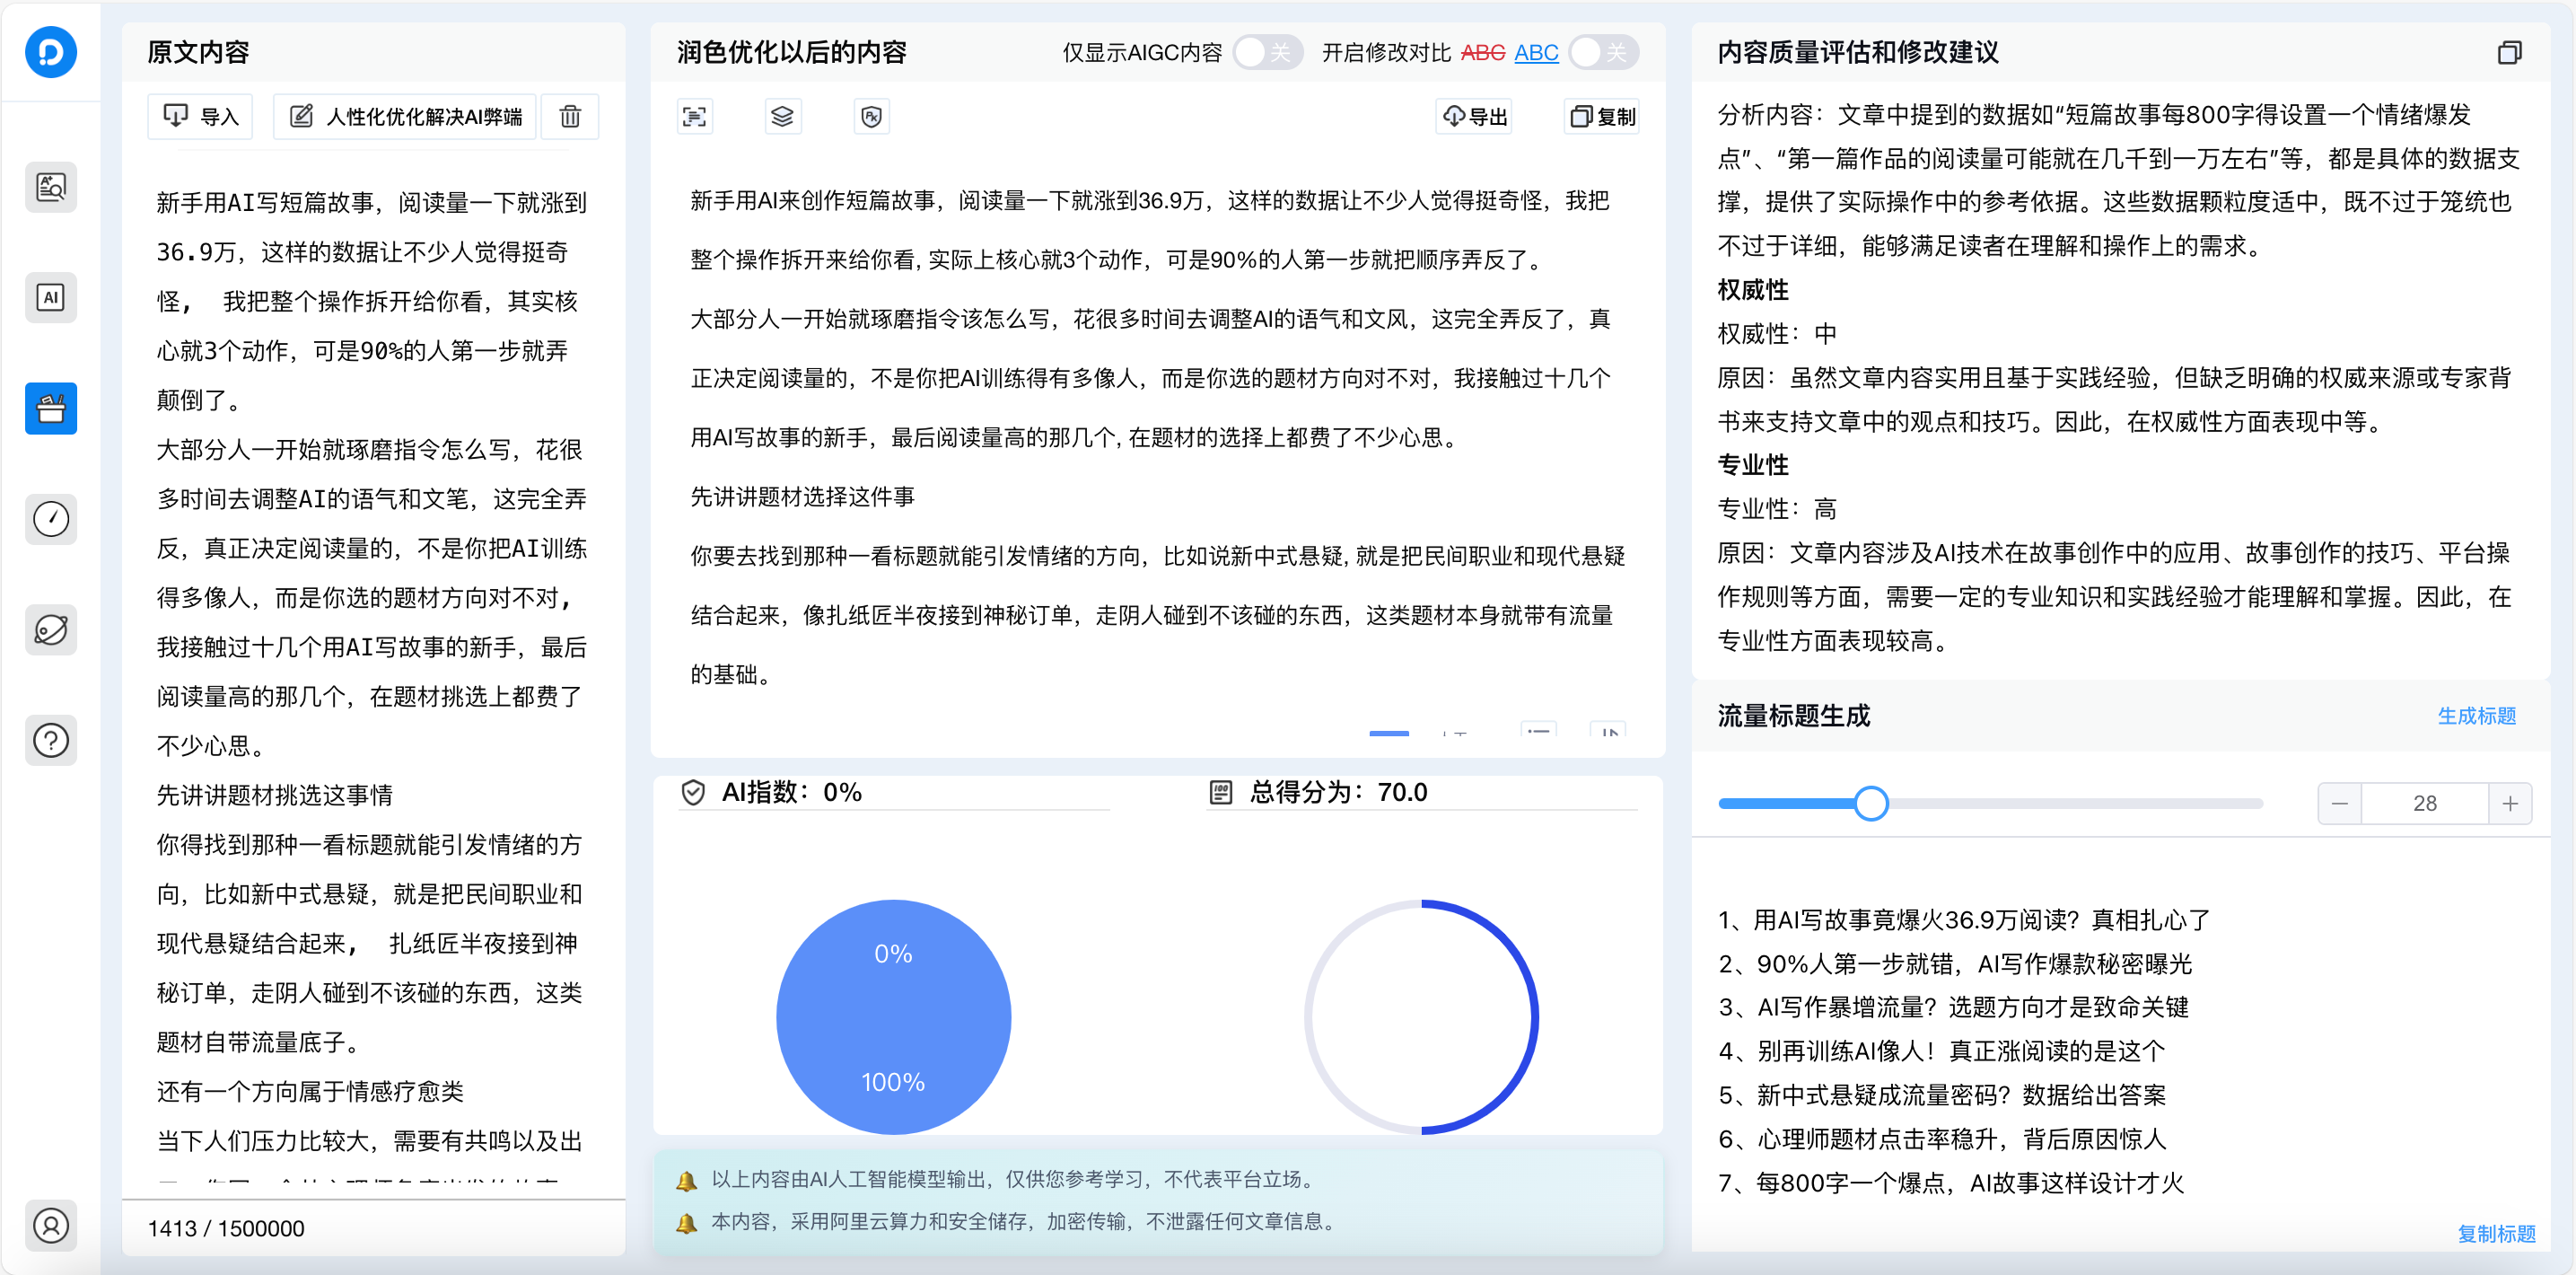Delete original content using trash icon

click(570, 116)
